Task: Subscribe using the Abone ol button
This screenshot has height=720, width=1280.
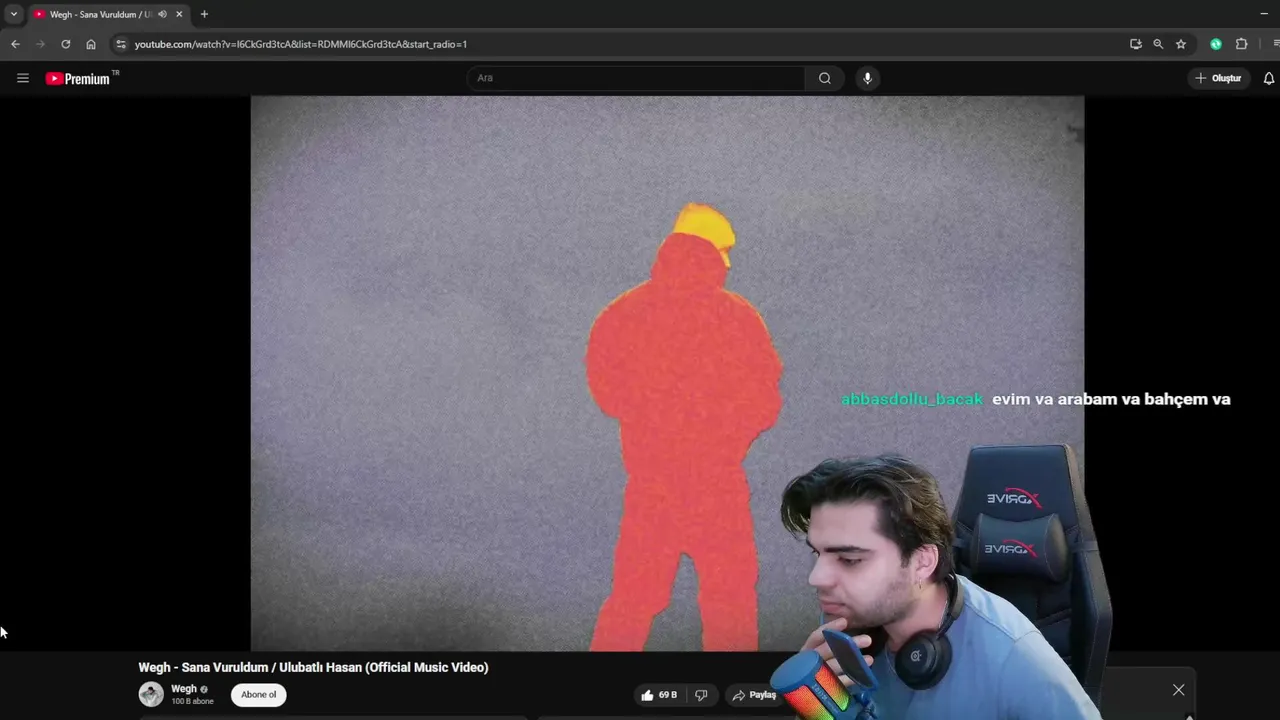Action: 259,695
